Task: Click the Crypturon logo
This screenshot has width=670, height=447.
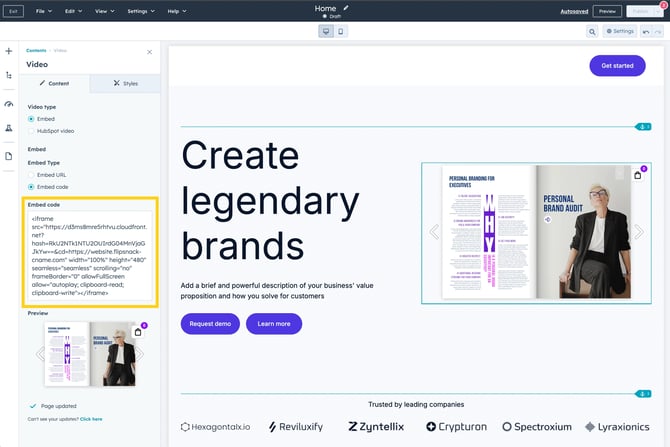Action: click(456, 427)
